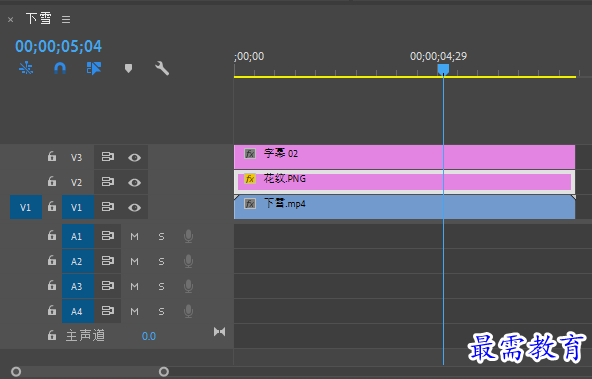Close the 下雪 sequence tab

pyautogui.click(x=11, y=20)
